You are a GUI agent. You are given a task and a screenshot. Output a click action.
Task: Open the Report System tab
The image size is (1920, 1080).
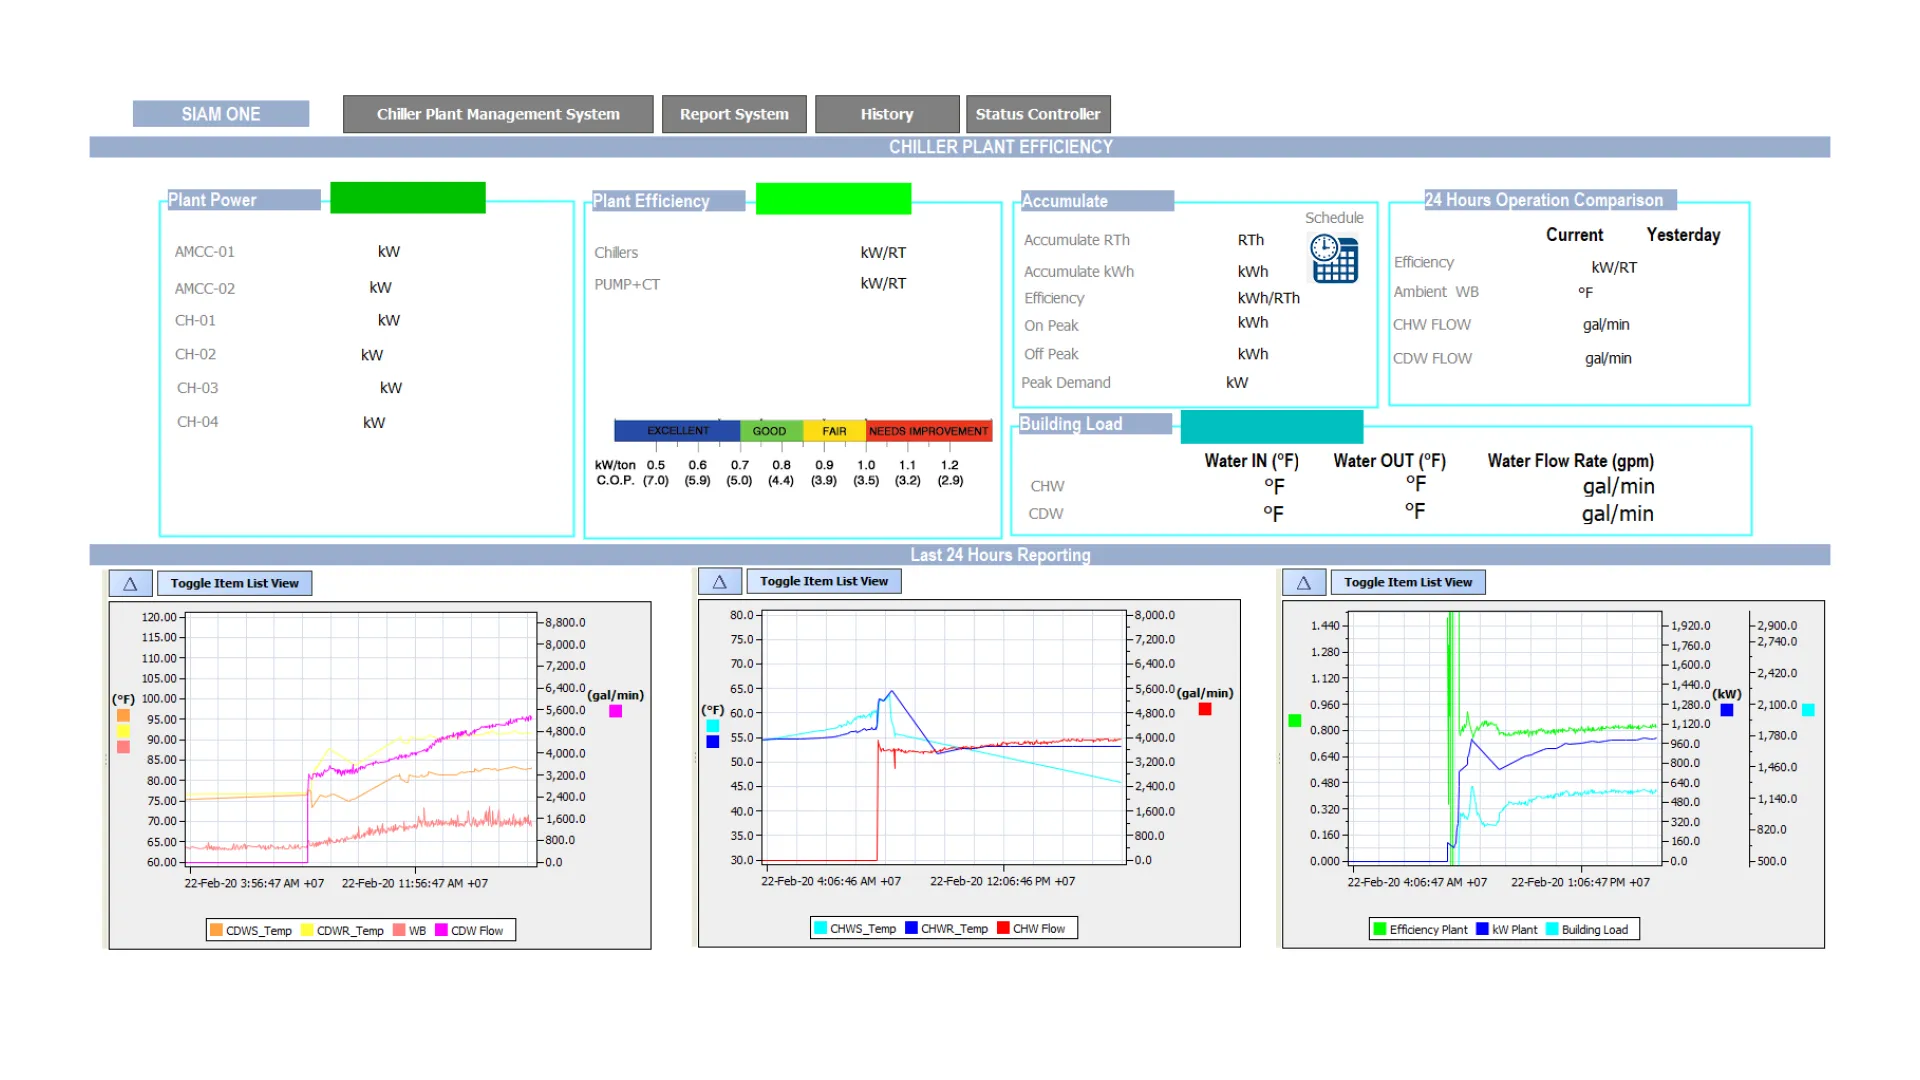click(x=734, y=115)
